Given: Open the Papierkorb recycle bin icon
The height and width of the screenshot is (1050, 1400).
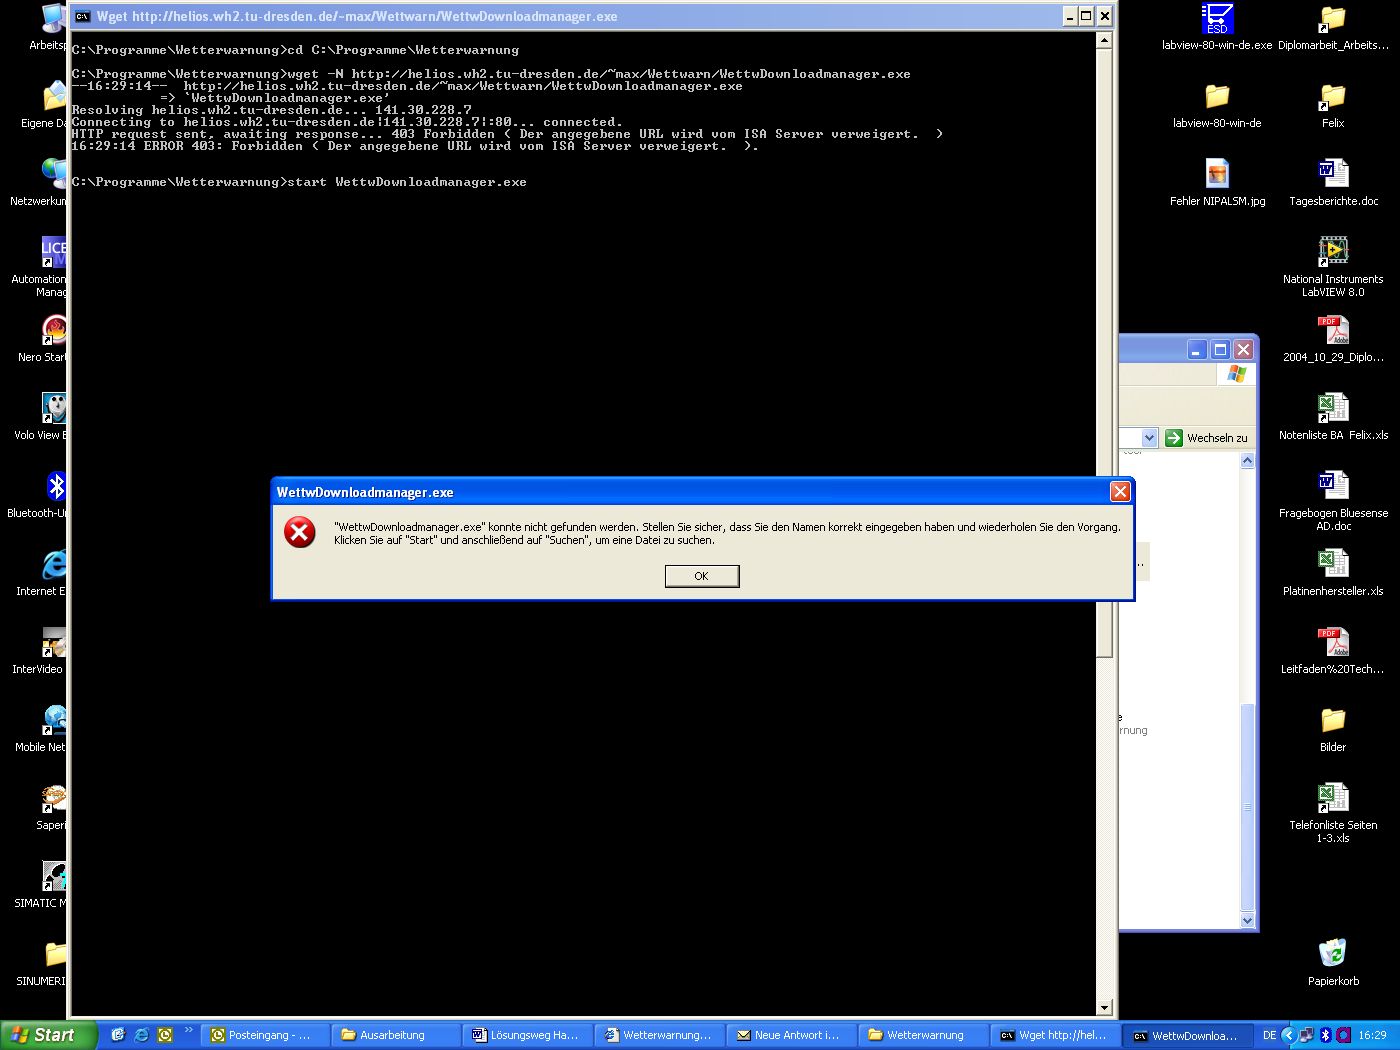Looking at the screenshot, I should tap(1332, 954).
